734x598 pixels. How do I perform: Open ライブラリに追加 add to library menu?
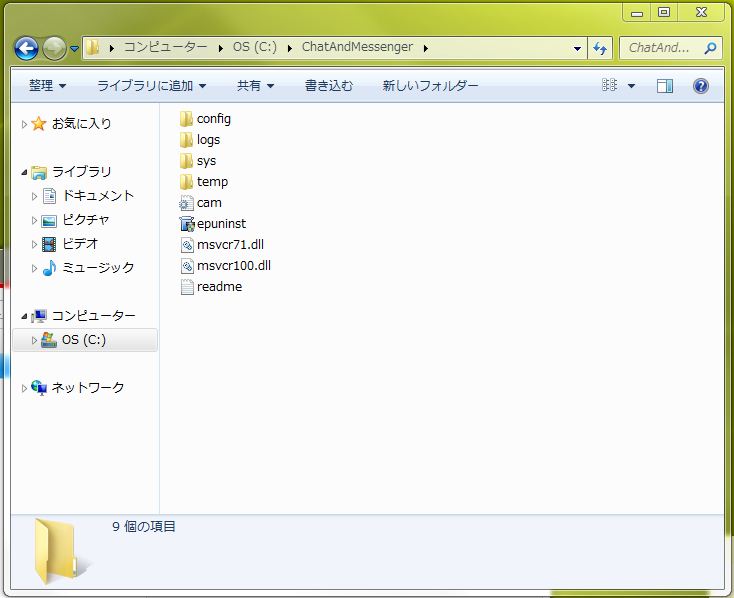click(x=151, y=86)
